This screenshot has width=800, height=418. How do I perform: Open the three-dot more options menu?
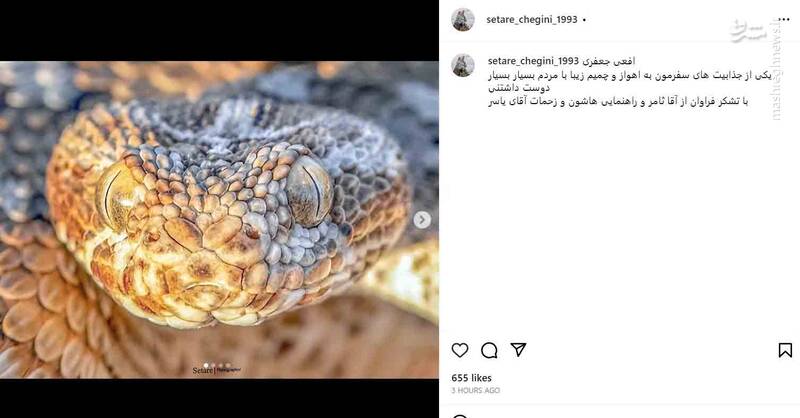(784, 20)
